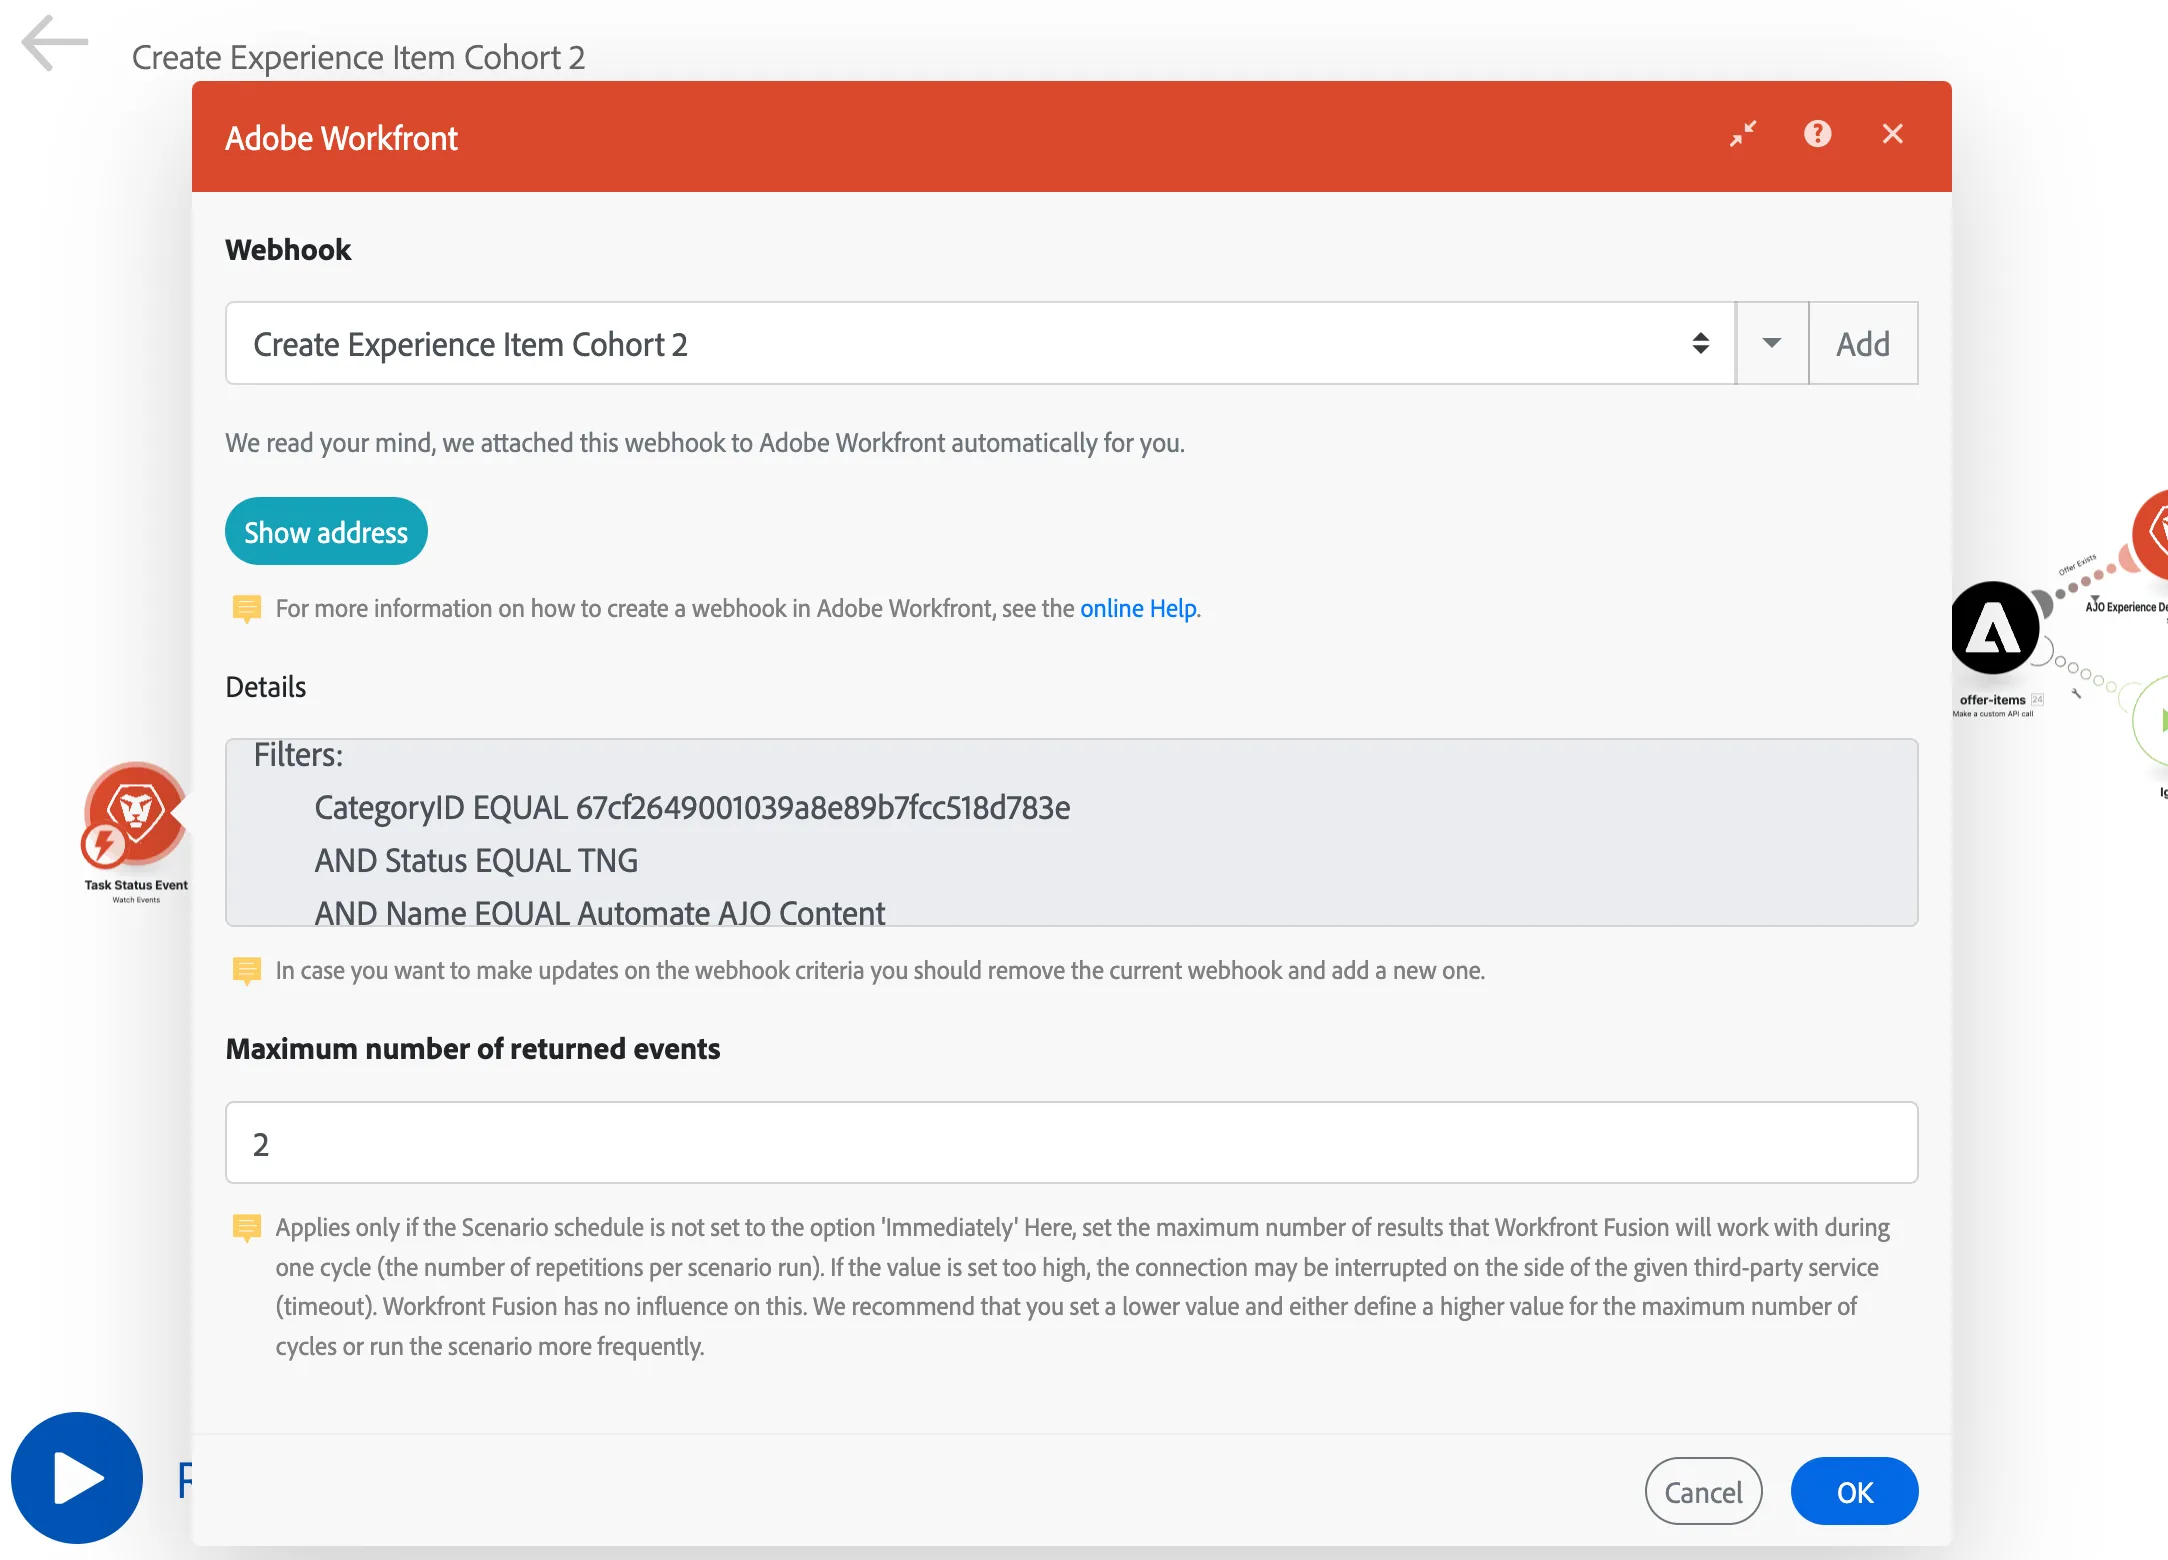Screen dimensions: 2168x1560
Task: Open the online Help link
Action: pyautogui.click(x=1138, y=608)
